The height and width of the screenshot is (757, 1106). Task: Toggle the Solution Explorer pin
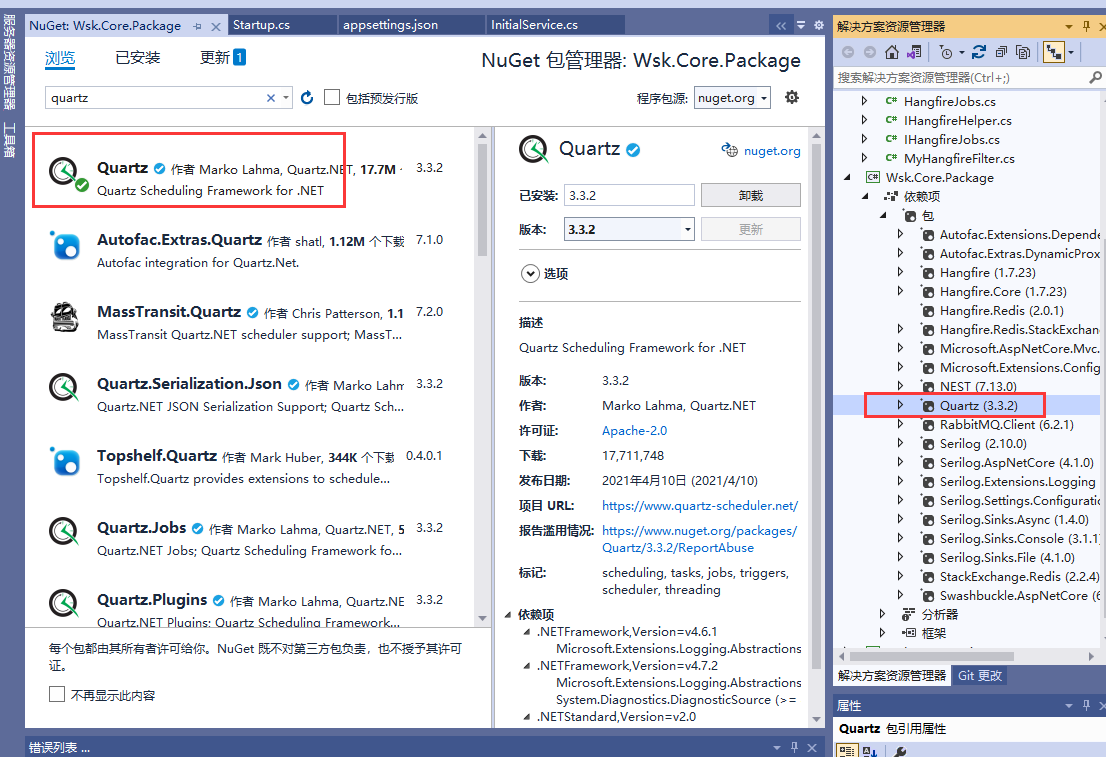click(1085, 25)
